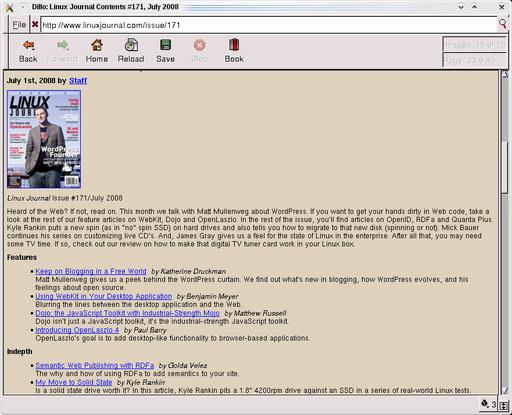The height and width of the screenshot is (415, 512).
Task: Click the search magnifier icon beside URL bar
Action: click(x=502, y=24)
